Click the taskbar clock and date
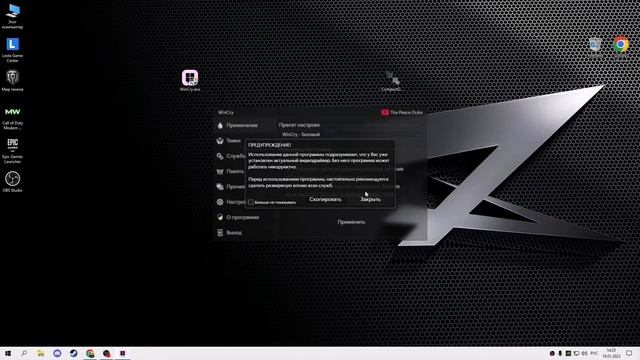Image resolution: width=640 pixels, height=360 pixels. (x=611, y=353)
